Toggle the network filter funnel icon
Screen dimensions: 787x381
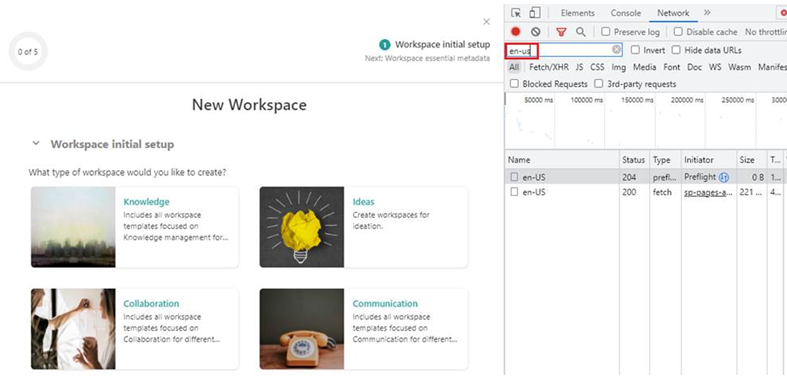[x=561, y=32]
